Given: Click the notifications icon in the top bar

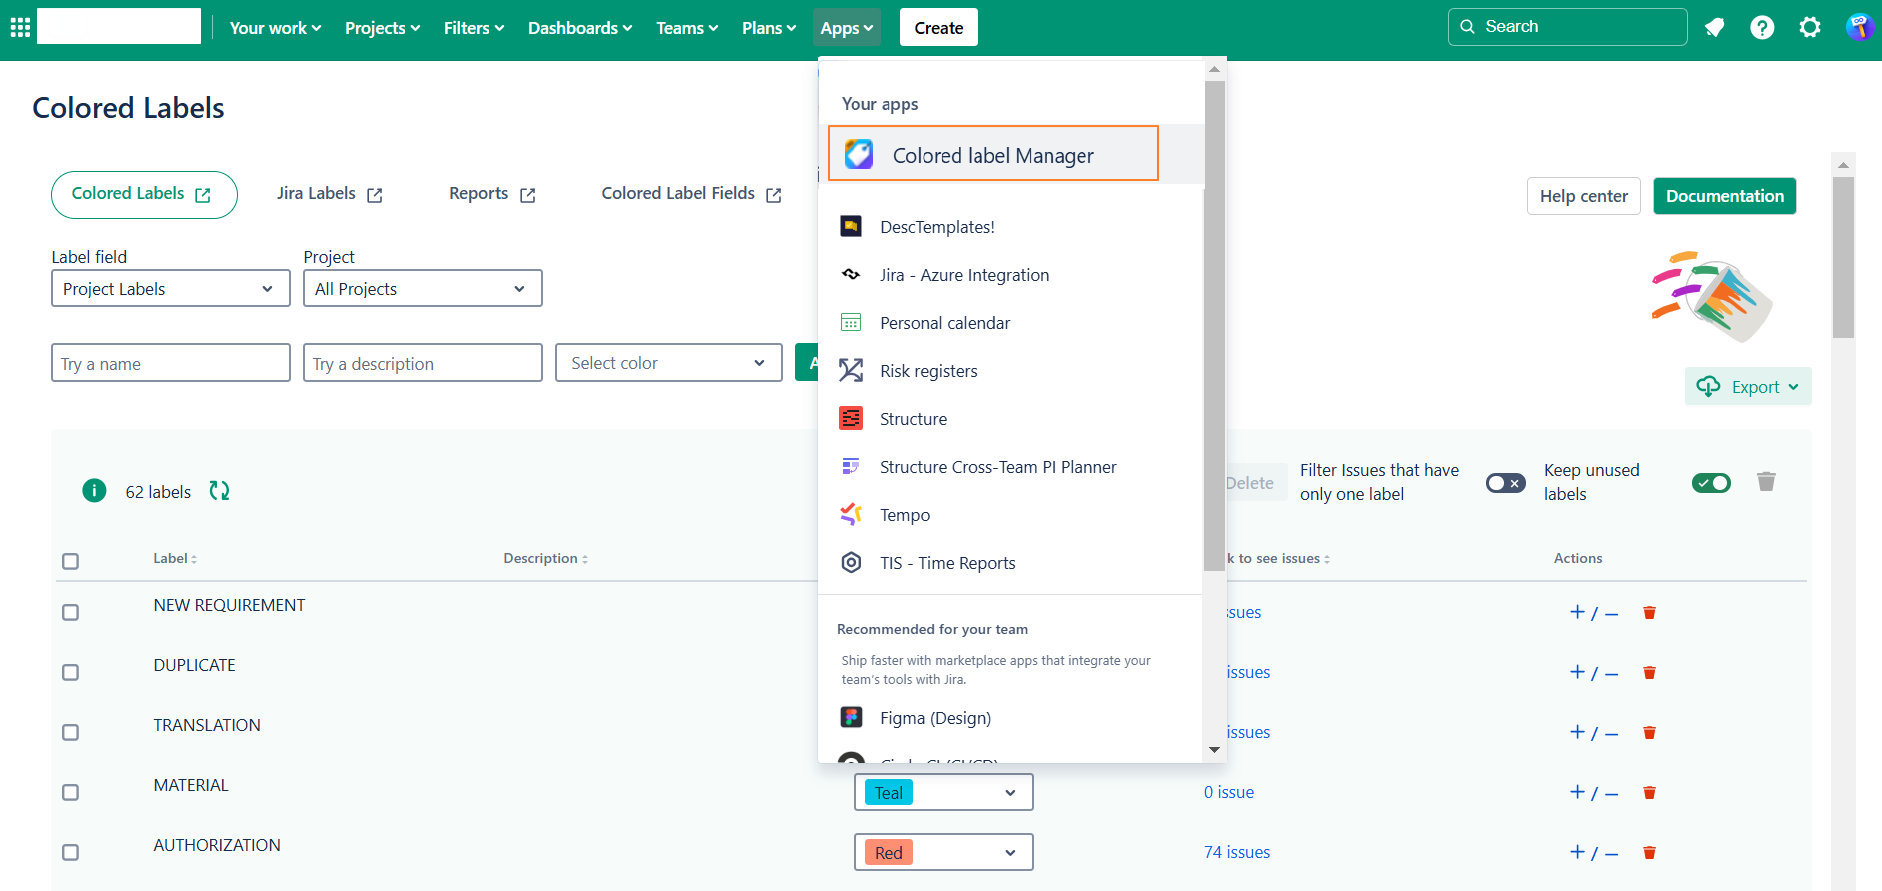Looking at the screenshot, I should [x=1714, y=27].
